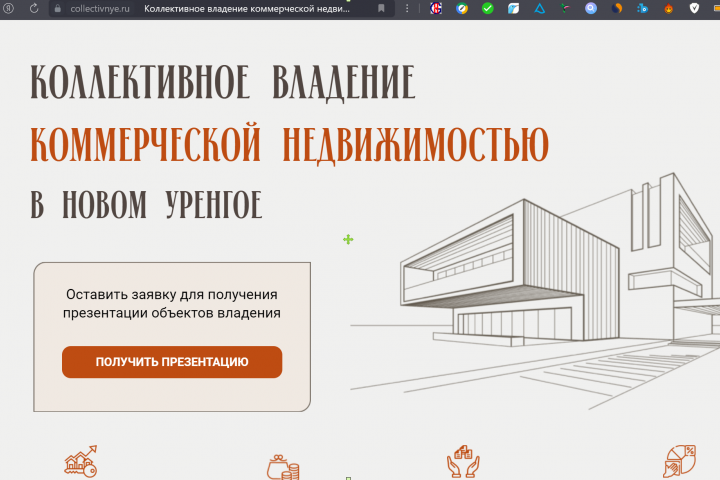Open the orange-dark circle extension icon
Image resolution: width=720 pixels, height=480 pixels.
pos(617,8)
